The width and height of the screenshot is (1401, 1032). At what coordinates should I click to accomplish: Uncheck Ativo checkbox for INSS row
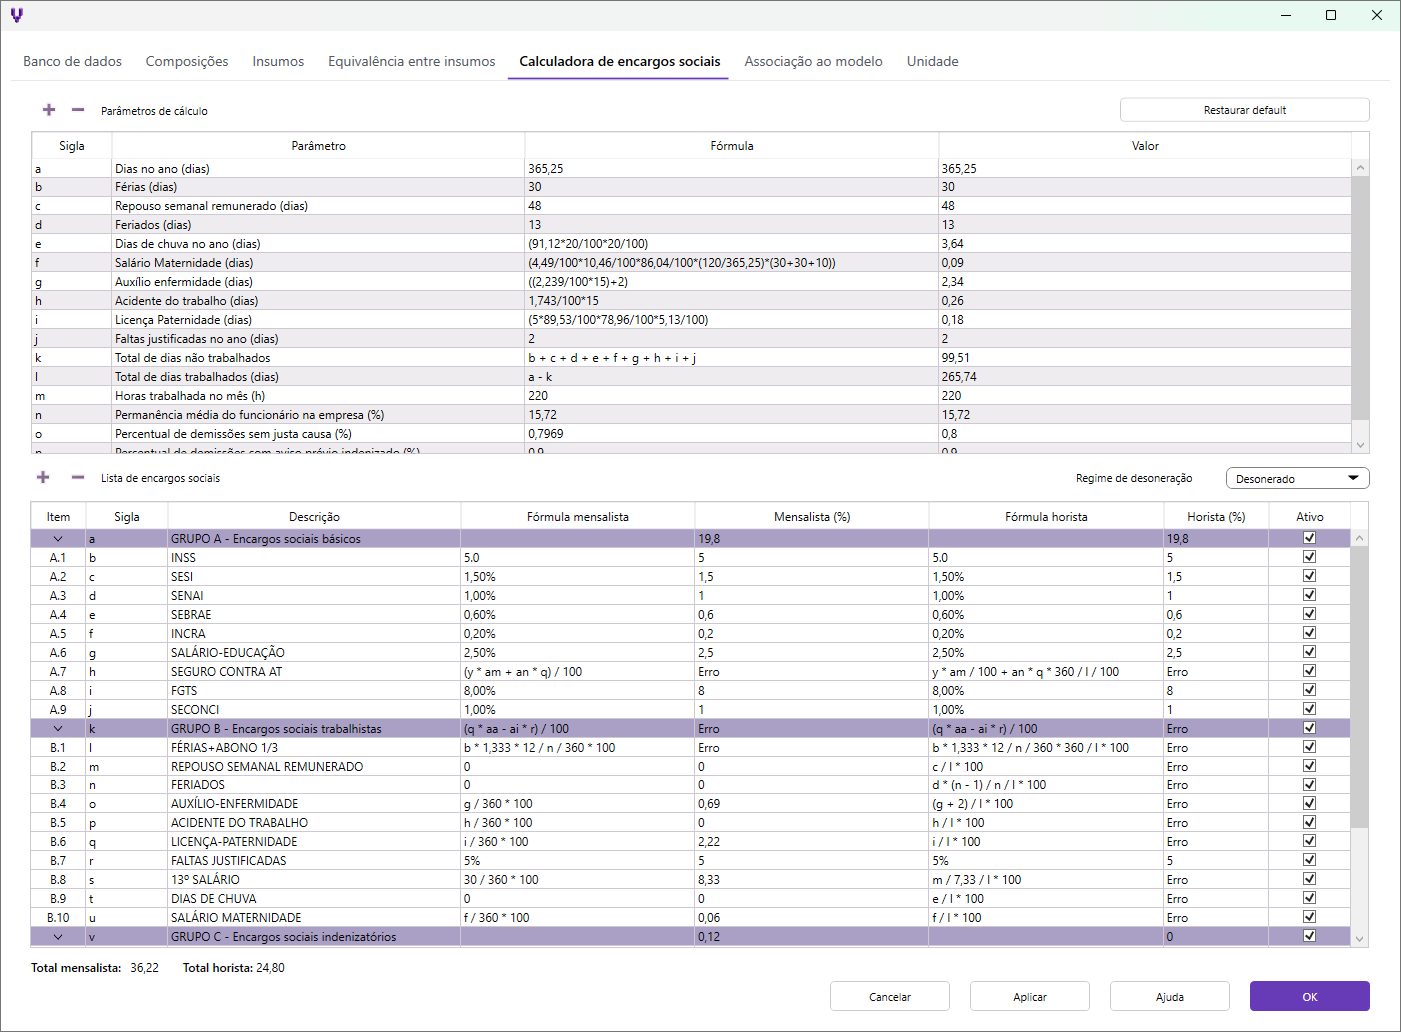click(1309, 557)
